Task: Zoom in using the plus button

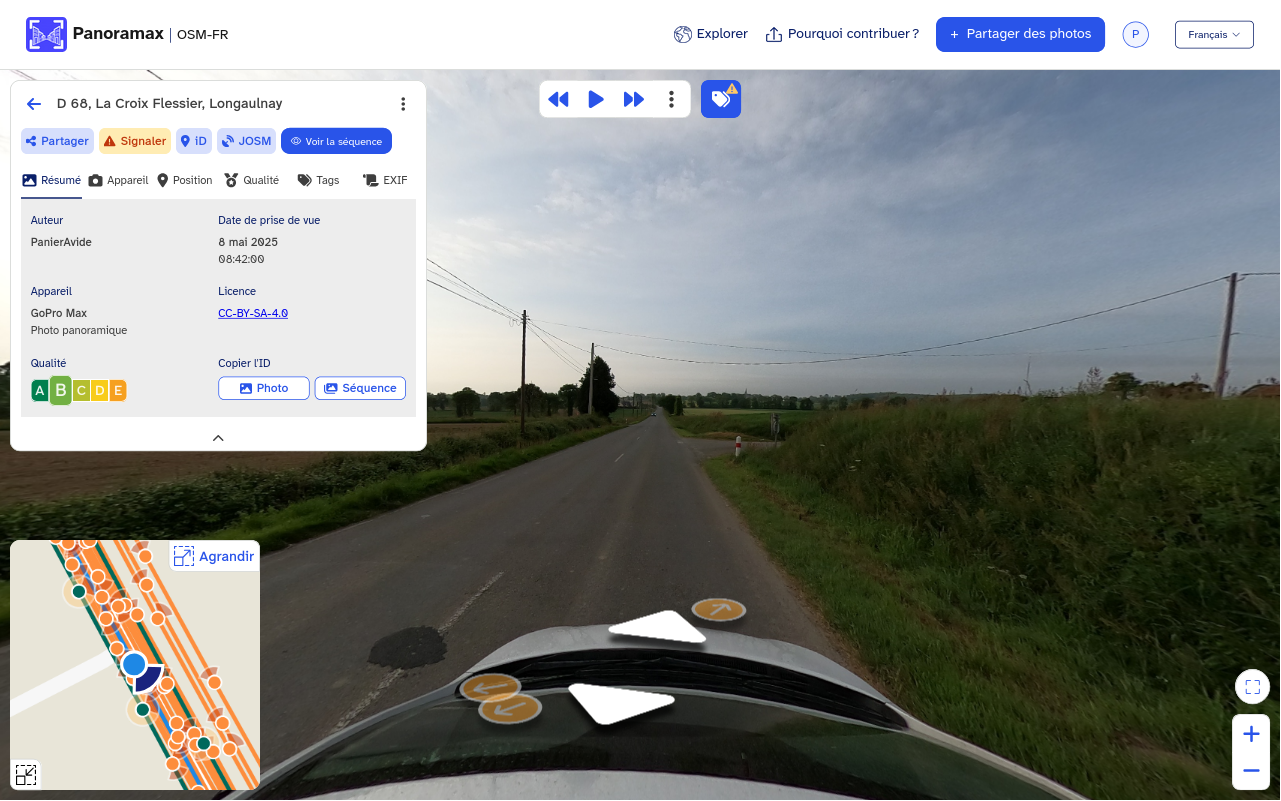Action: 1251,735
